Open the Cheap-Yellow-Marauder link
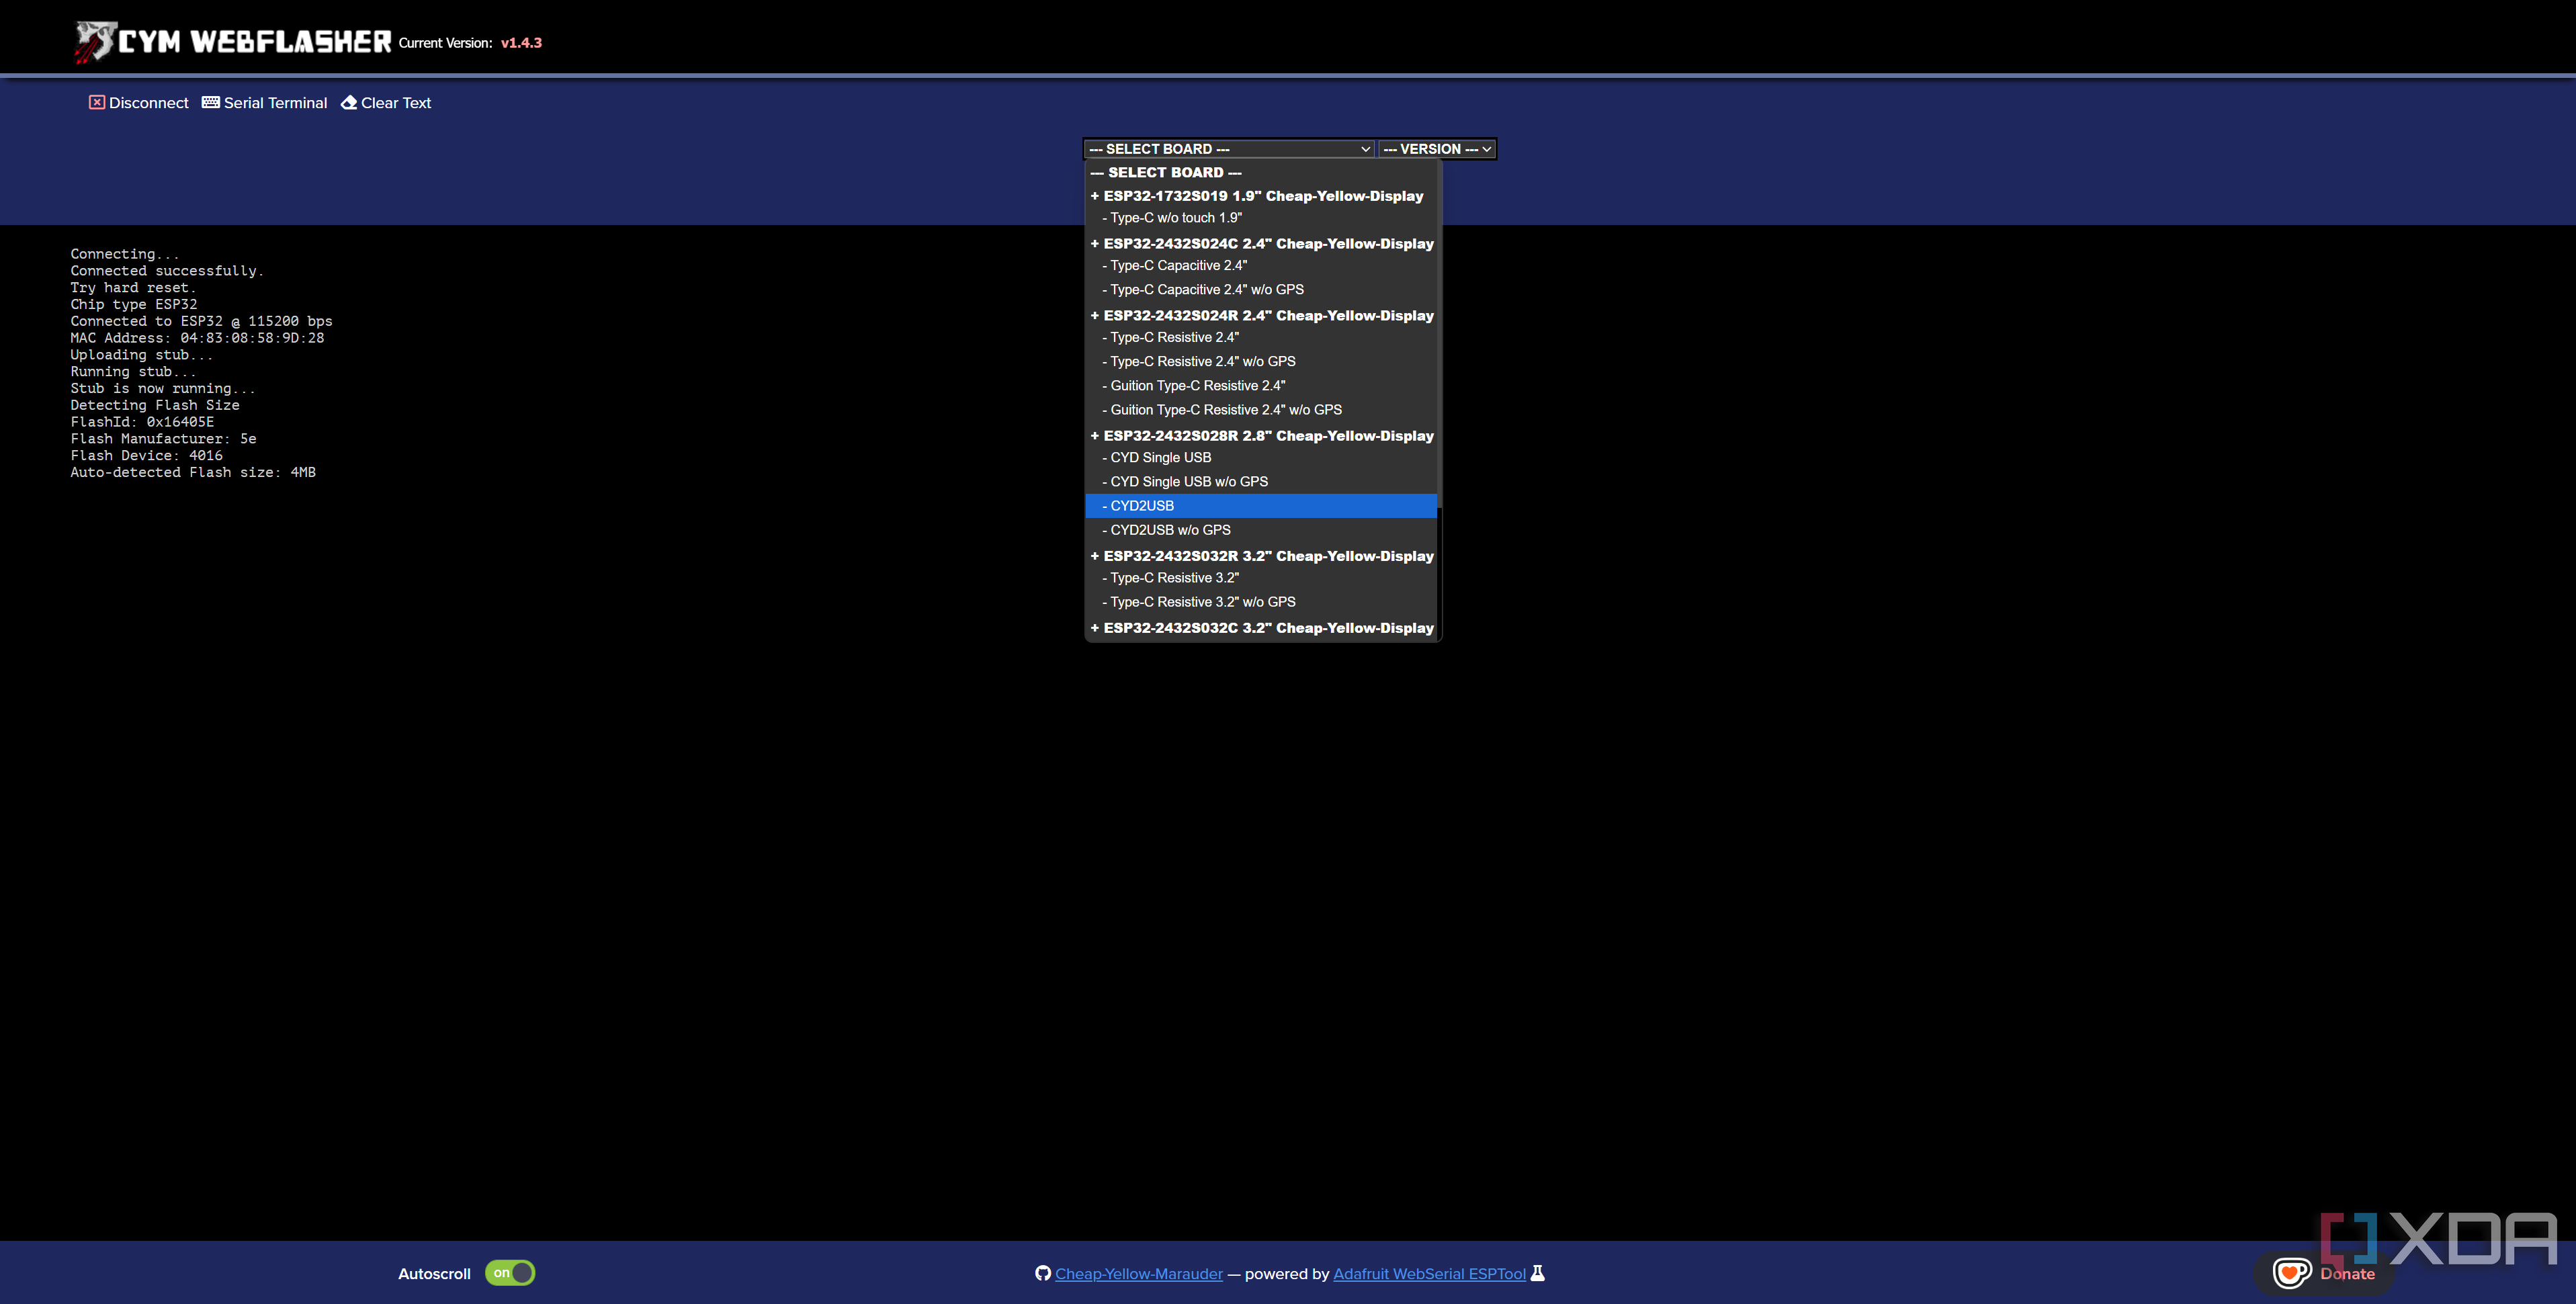2576x1304 pixels. click(x=1139, y=1274)
